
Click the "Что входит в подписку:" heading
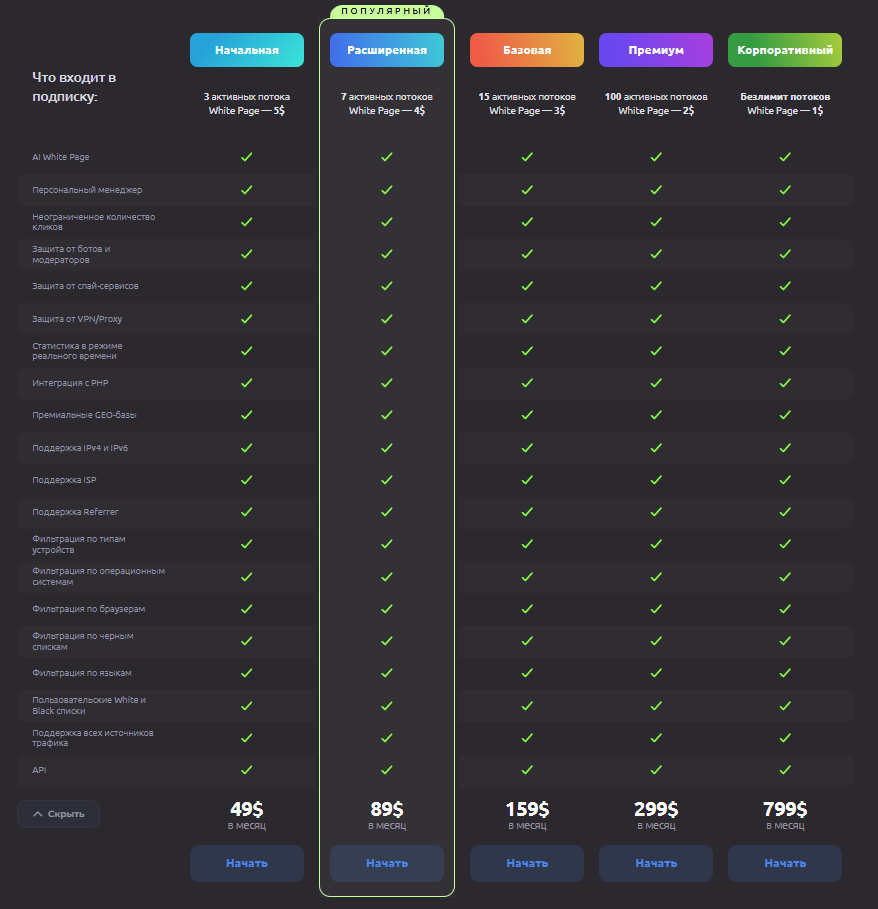pyautogui.click(x=74, y=87)
